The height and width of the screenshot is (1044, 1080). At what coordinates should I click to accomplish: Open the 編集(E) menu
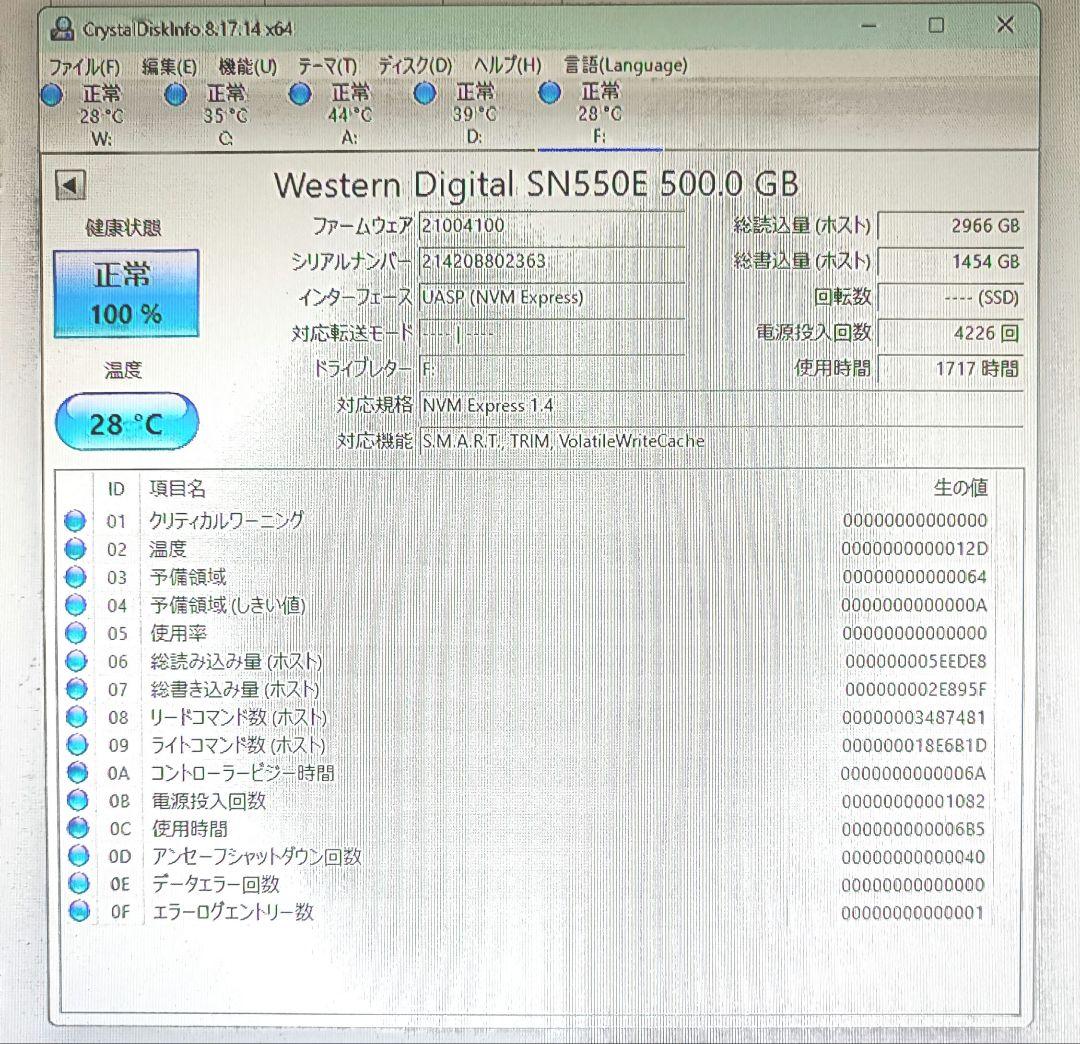tap(169, 66)
